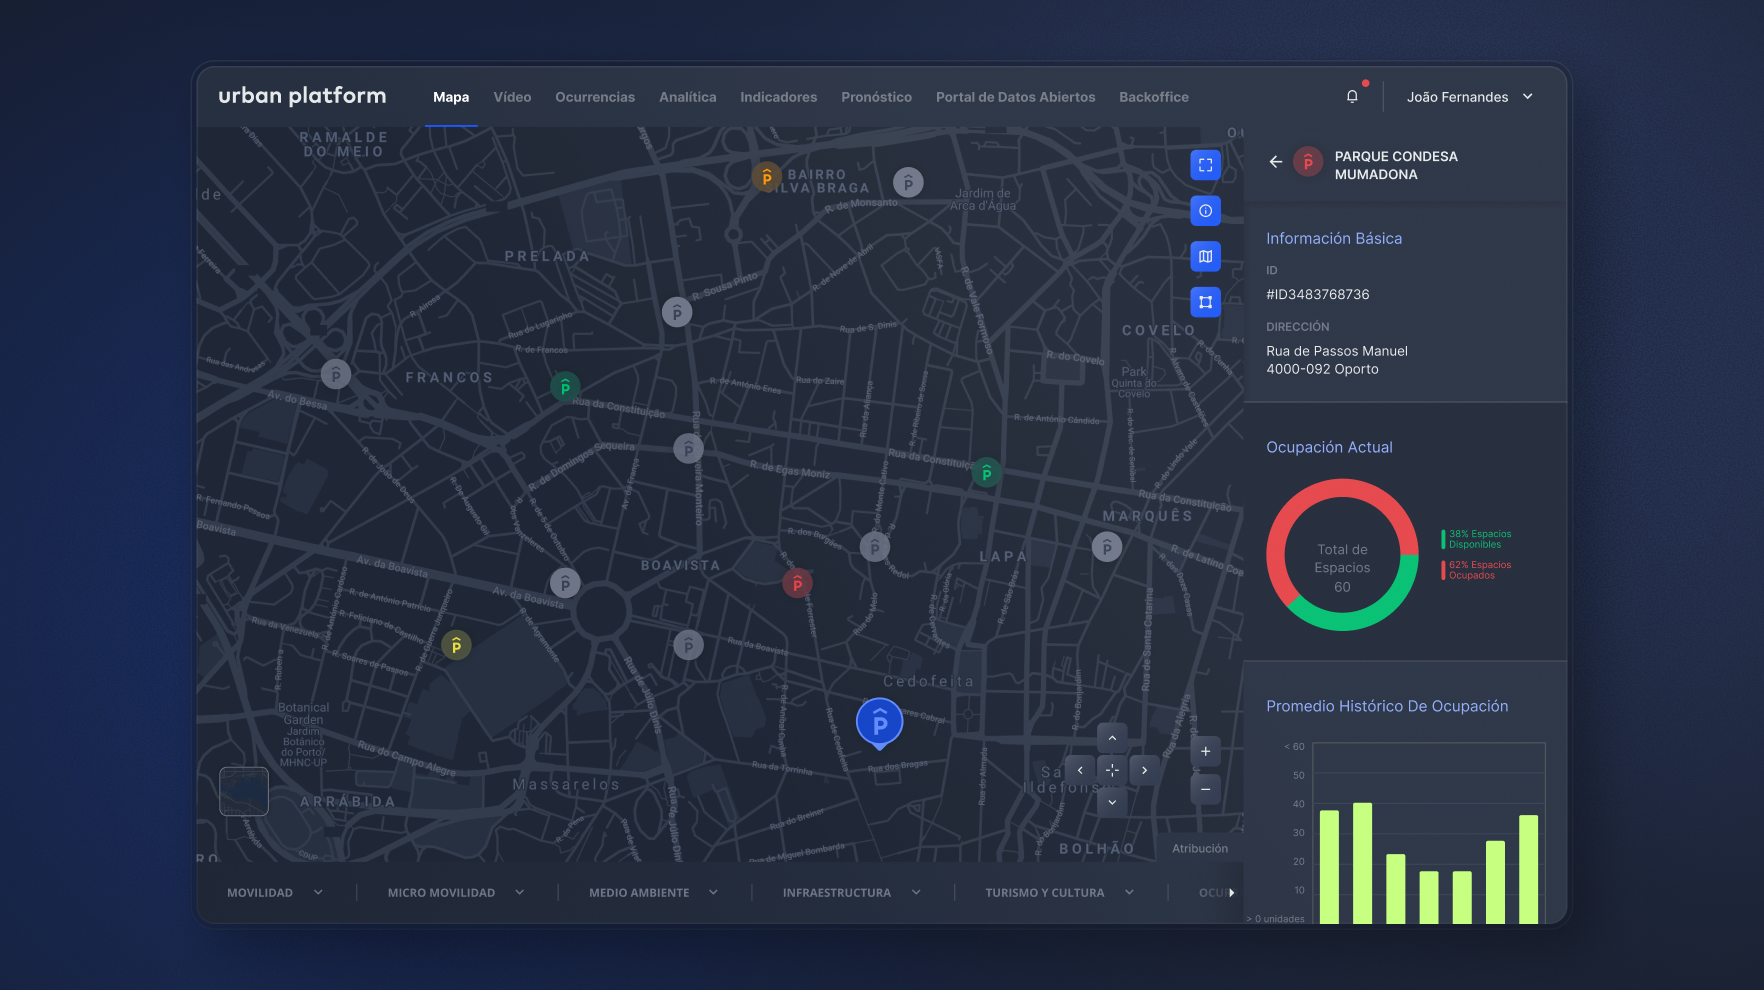Open the João Fernandes user menu
The height and width of the screenshot is (990, 1764).
click(x=1469, y=97)
